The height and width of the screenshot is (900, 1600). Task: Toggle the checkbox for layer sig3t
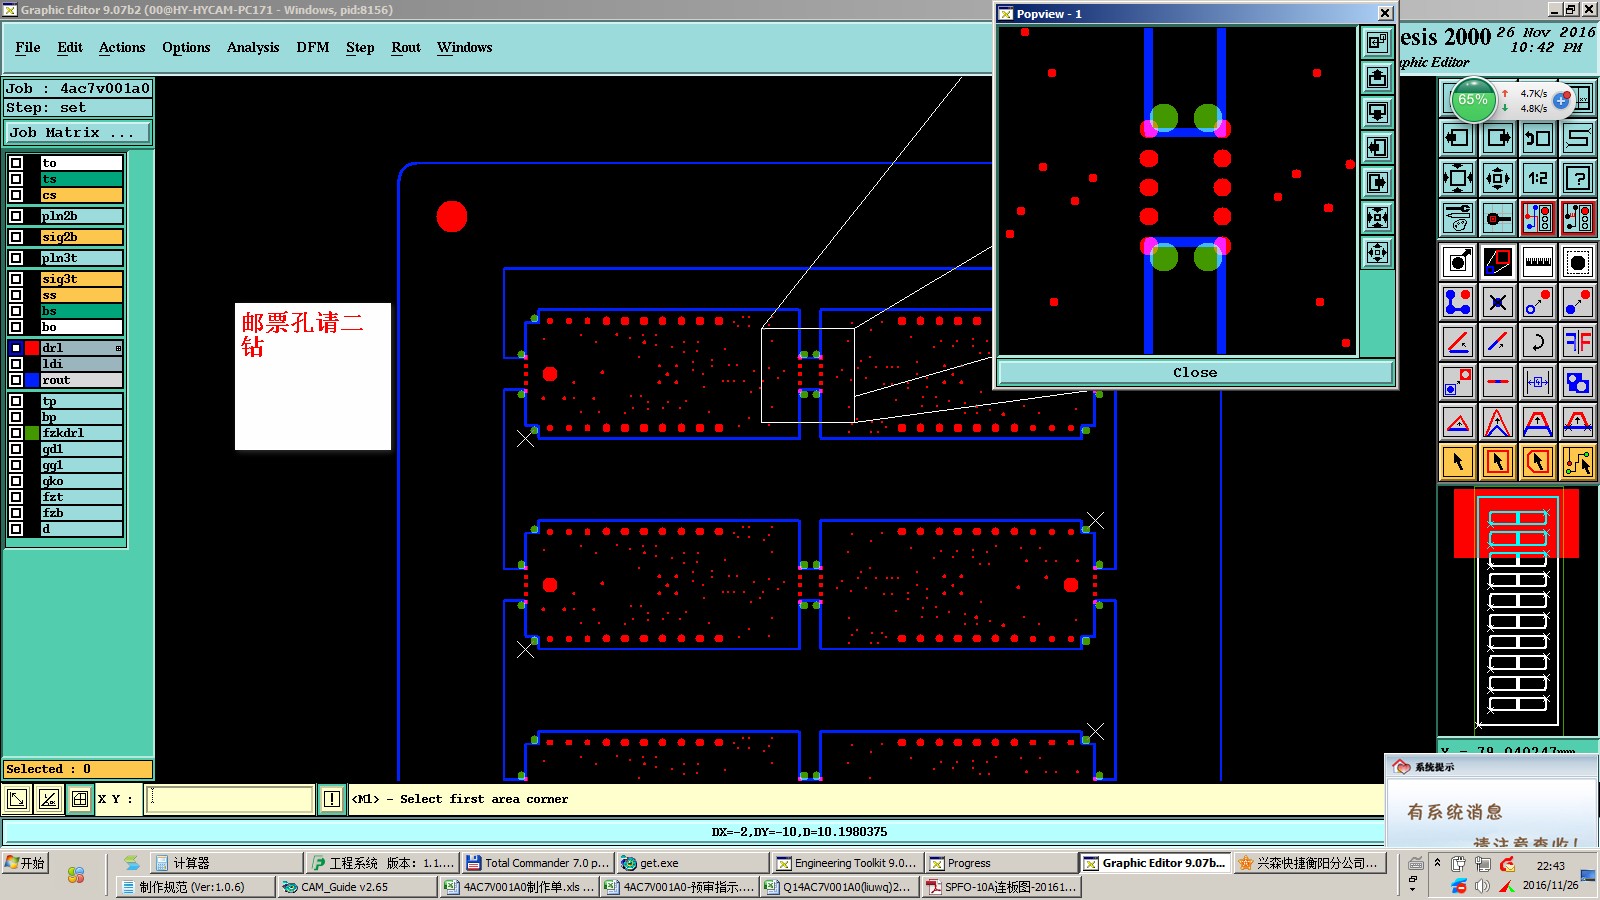(x=16, y=279)
